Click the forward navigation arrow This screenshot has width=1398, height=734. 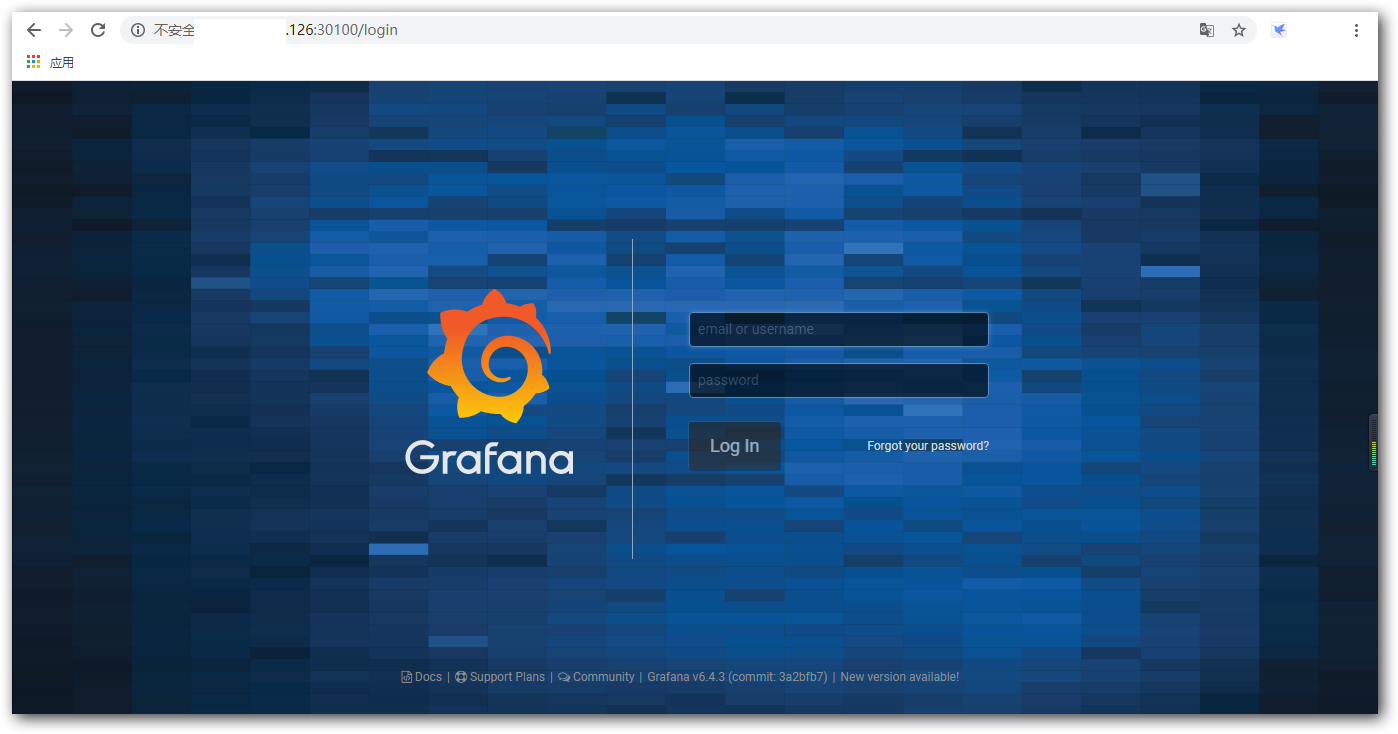[x=66, y=30]
